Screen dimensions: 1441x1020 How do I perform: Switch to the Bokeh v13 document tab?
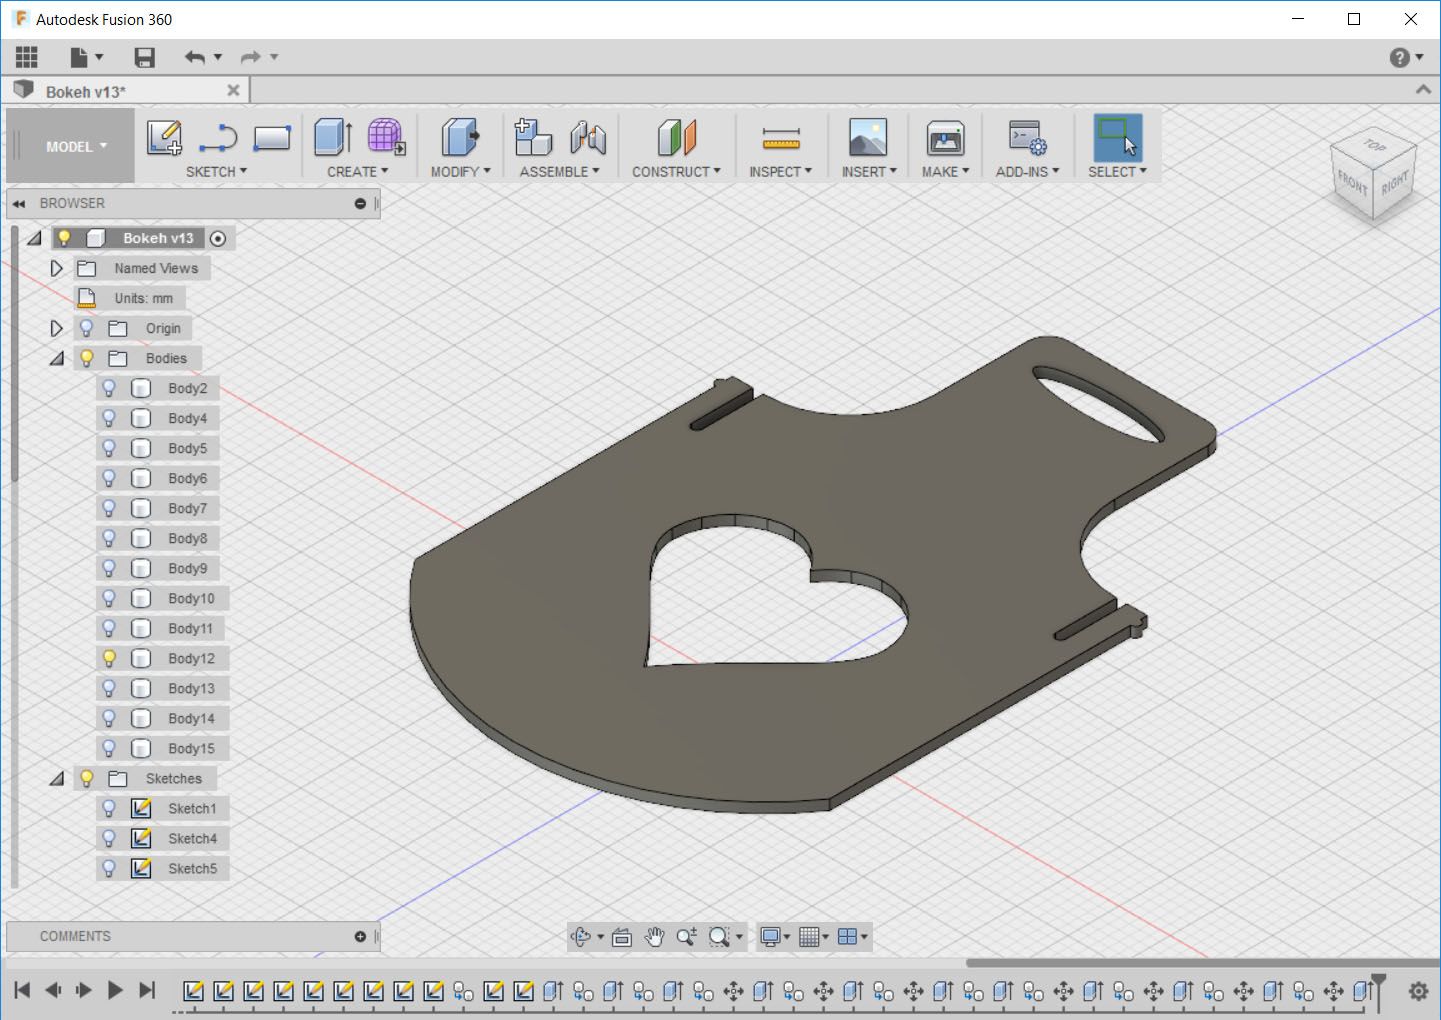pyautogui.click(x=86, y=91)
